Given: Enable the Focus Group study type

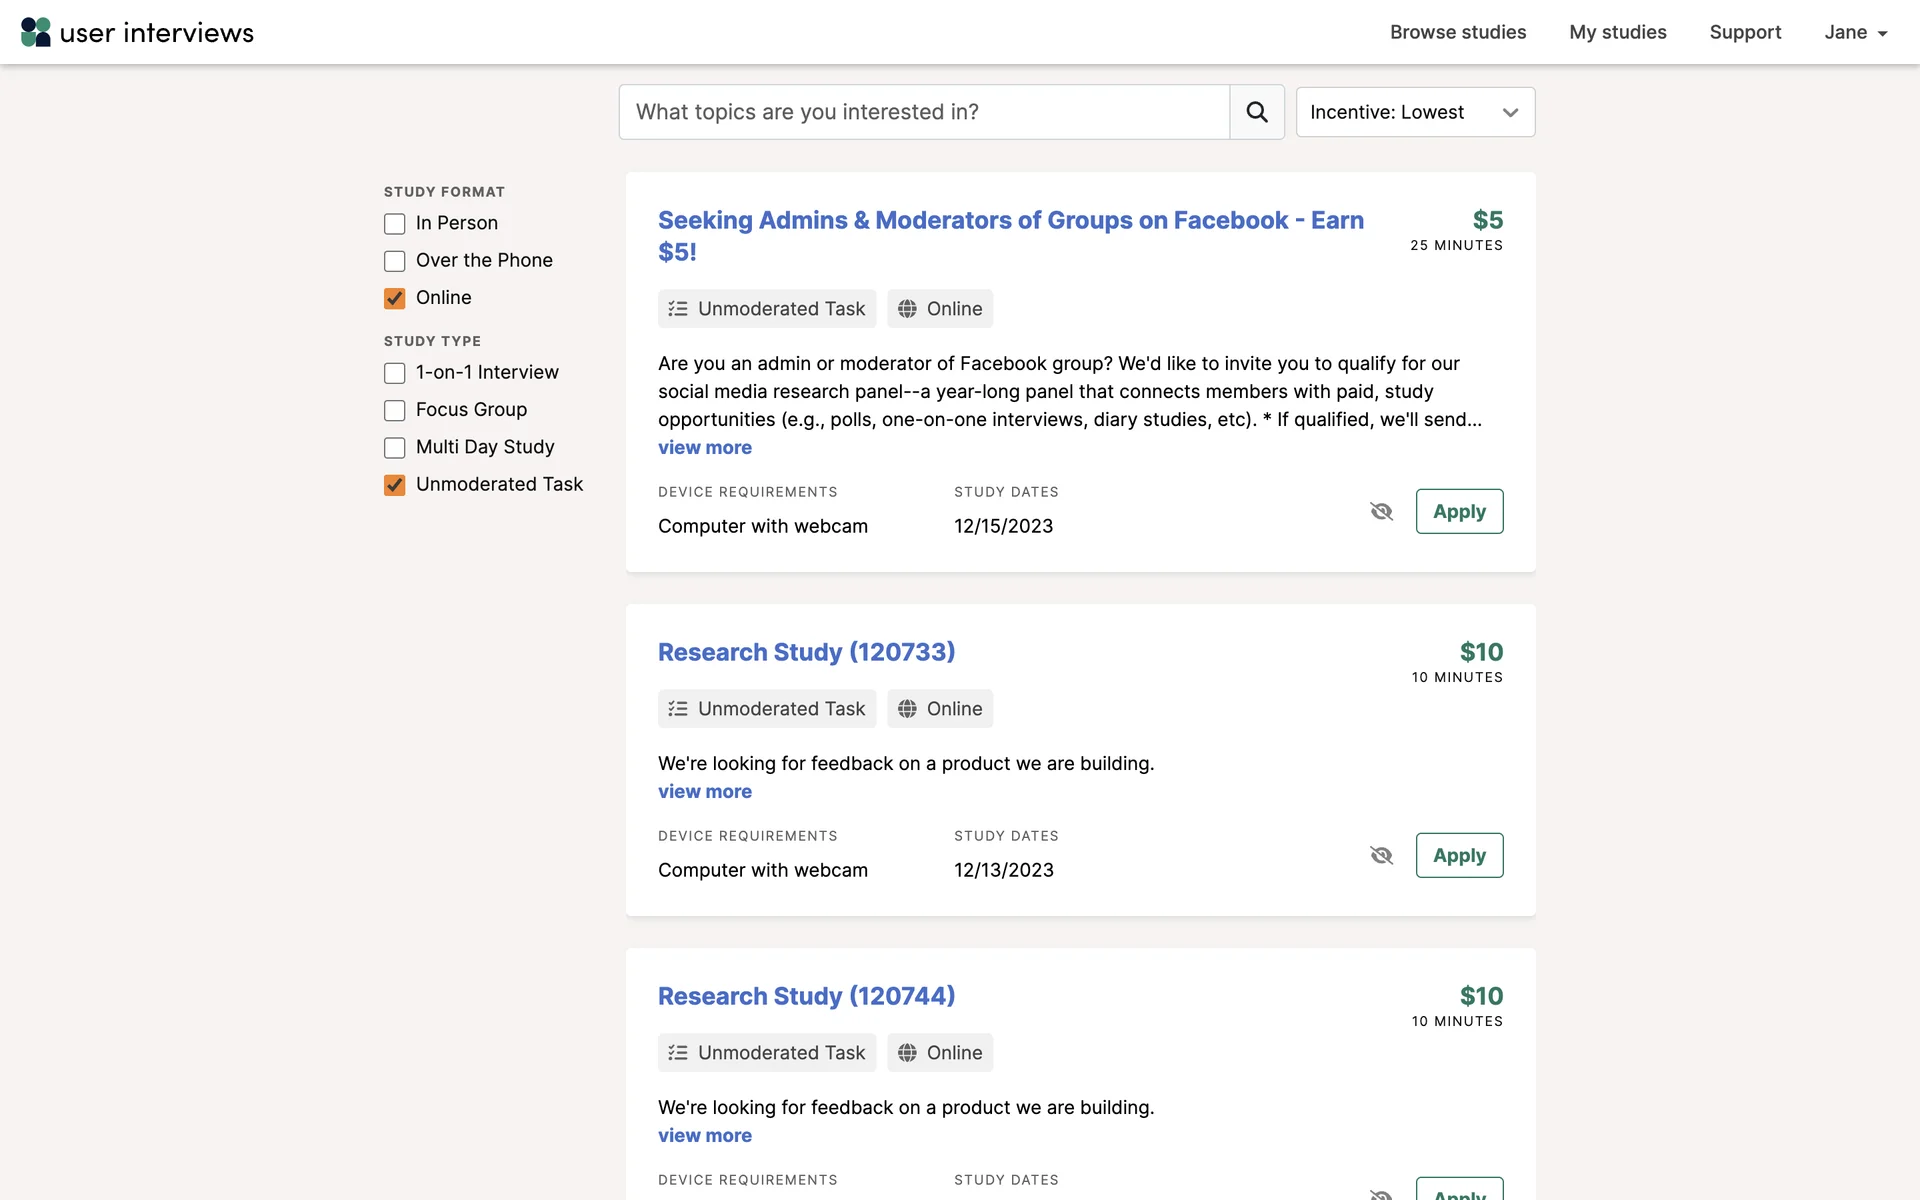Looking at the screenshot, I should point(395,410).
